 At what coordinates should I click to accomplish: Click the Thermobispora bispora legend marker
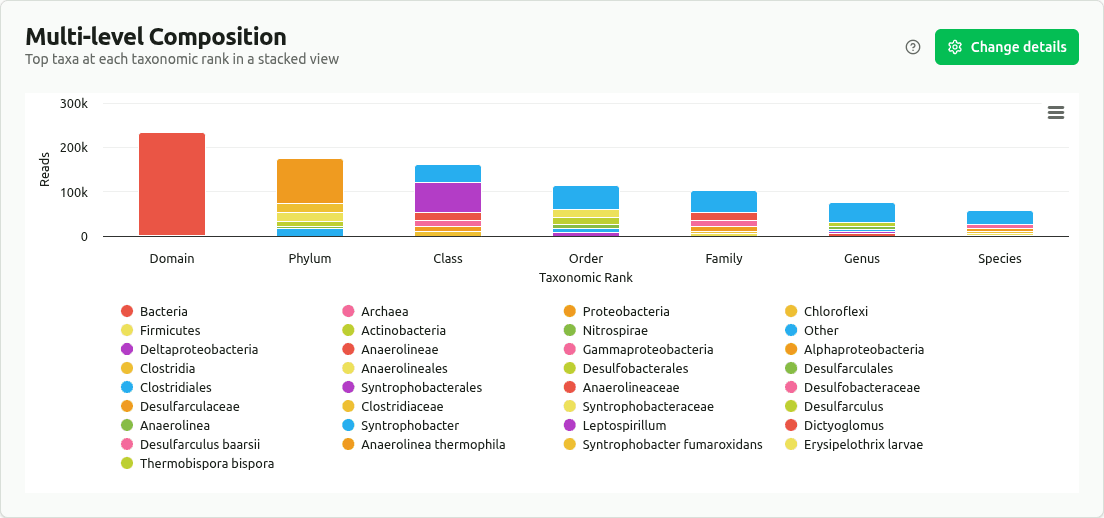point(127,464)
